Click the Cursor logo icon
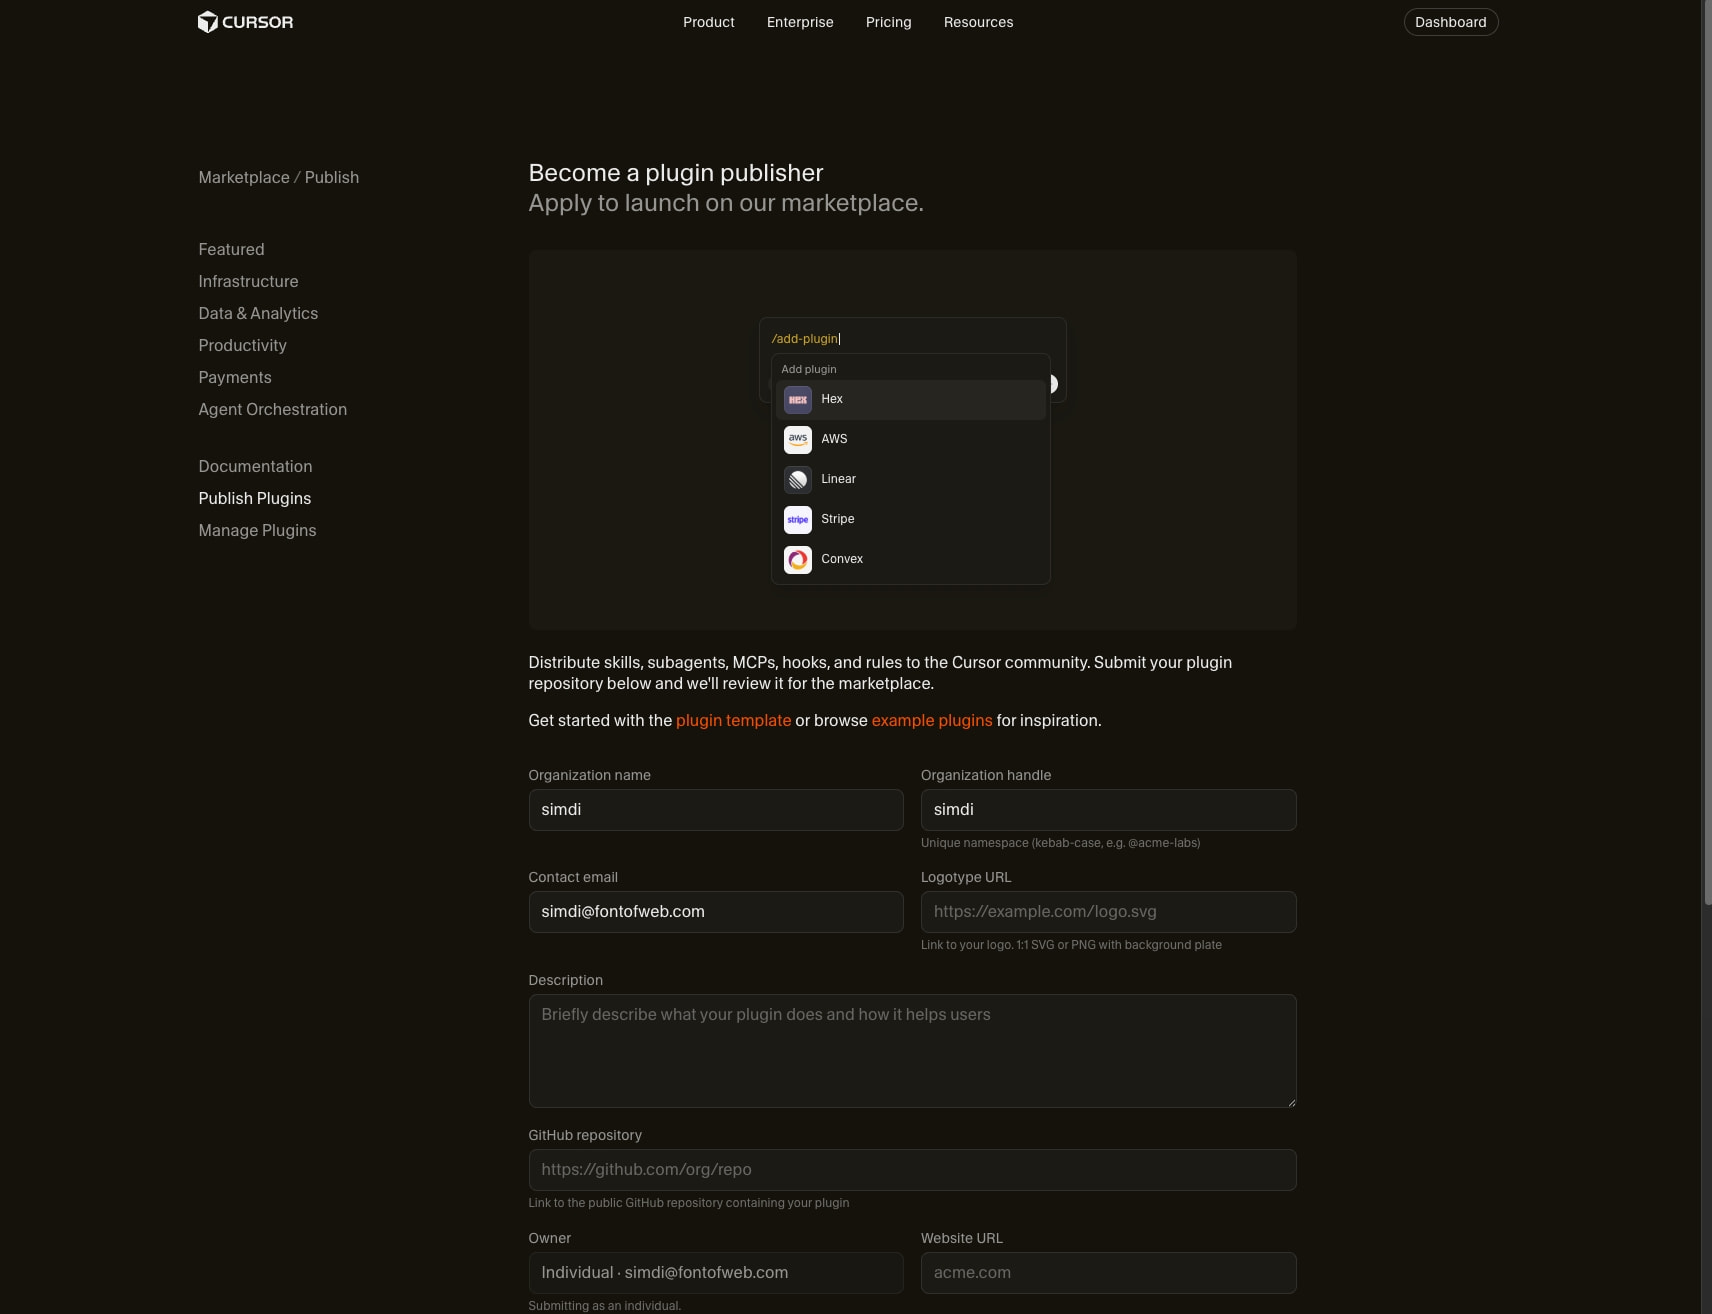Image resolution: width=1712 pixels, height=1314 pixels. pos(208,22)
